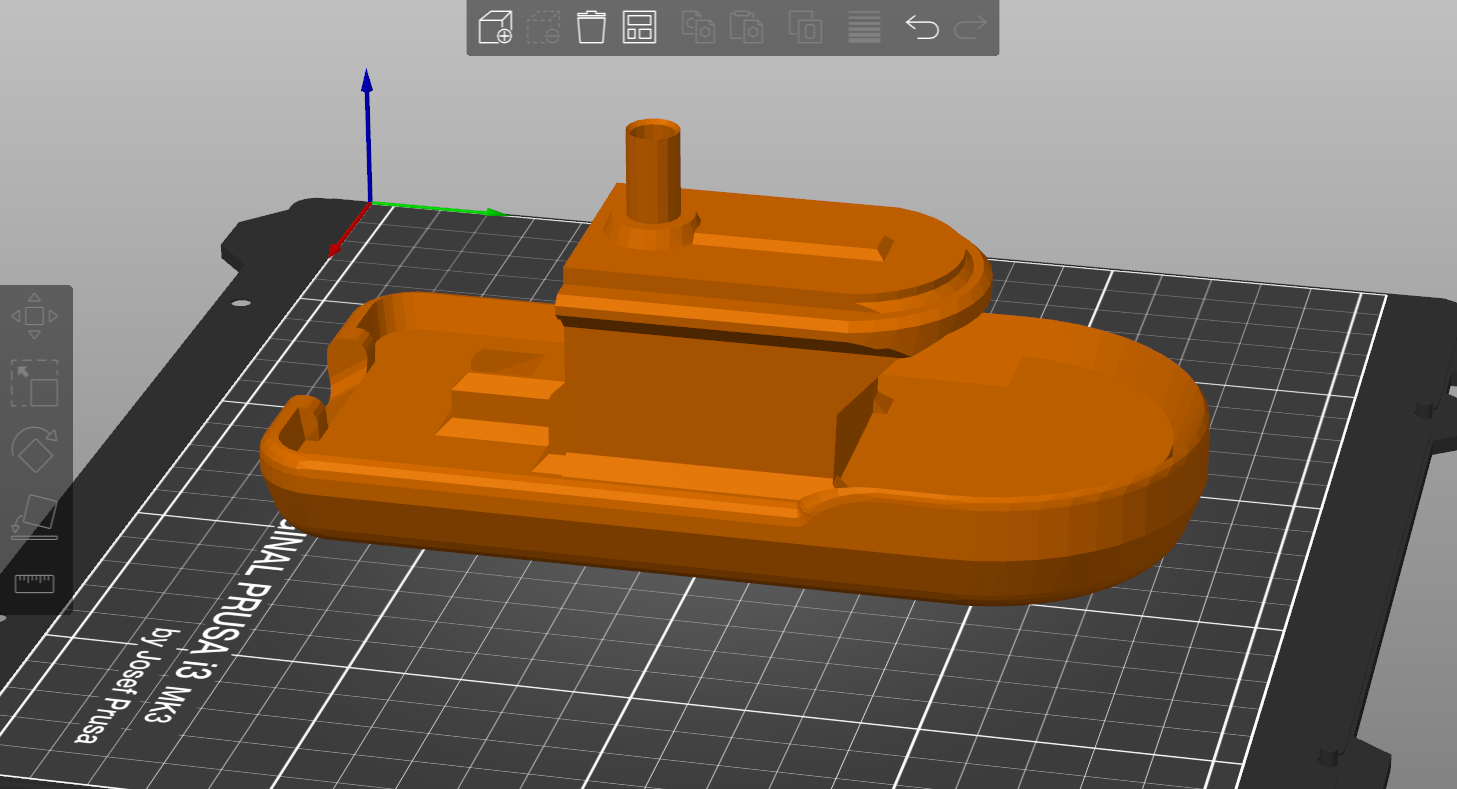Select the Move gizmo tool
1457x789 pixels.
34,316
